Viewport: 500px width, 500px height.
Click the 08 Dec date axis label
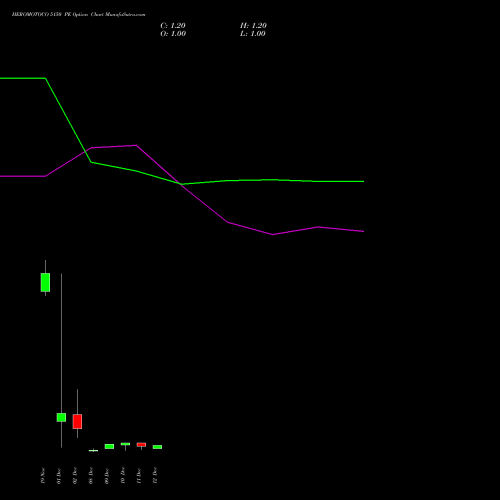point(91,475)
